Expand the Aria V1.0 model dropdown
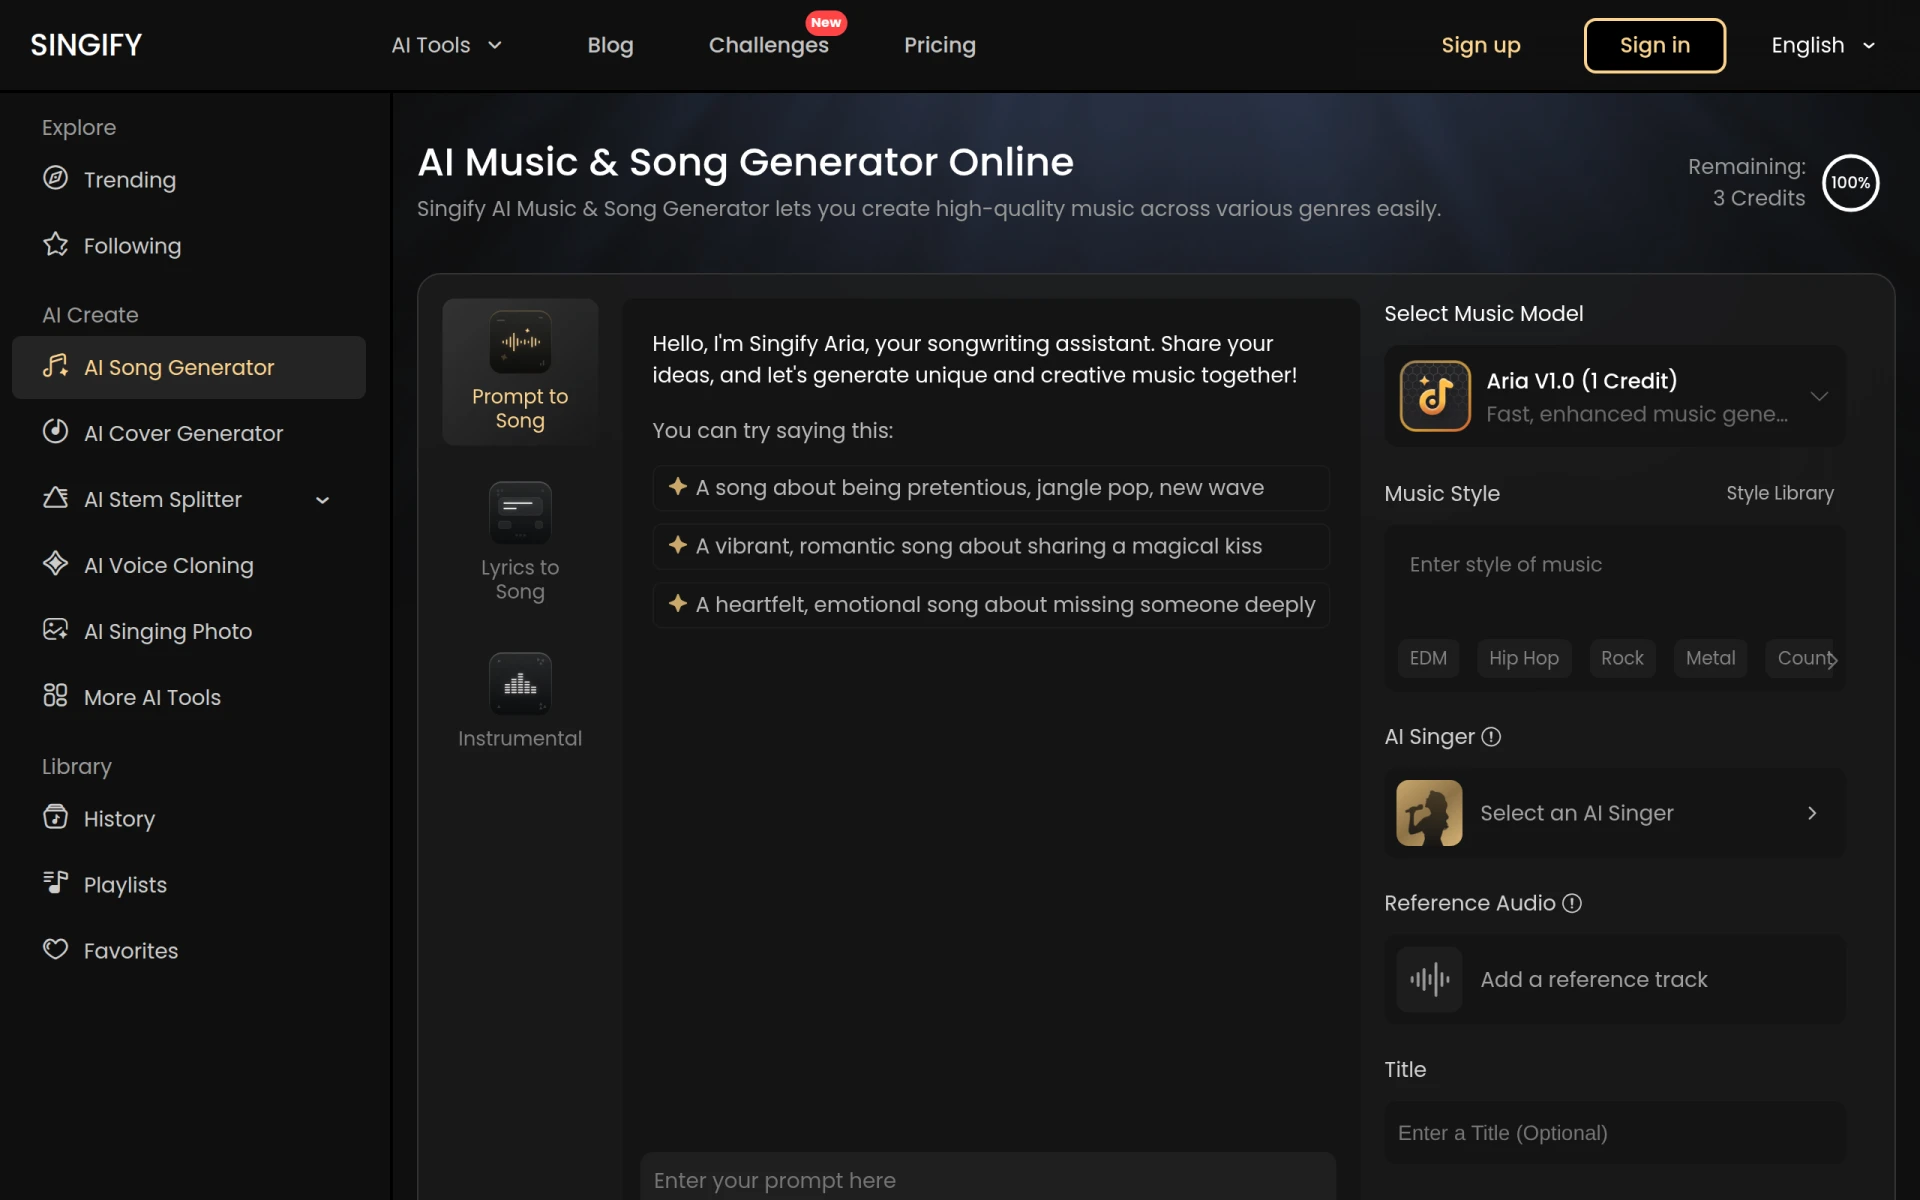The height and width of the screenshot is (1200, 1920). pyautogui.click(x=1615, y=396)
